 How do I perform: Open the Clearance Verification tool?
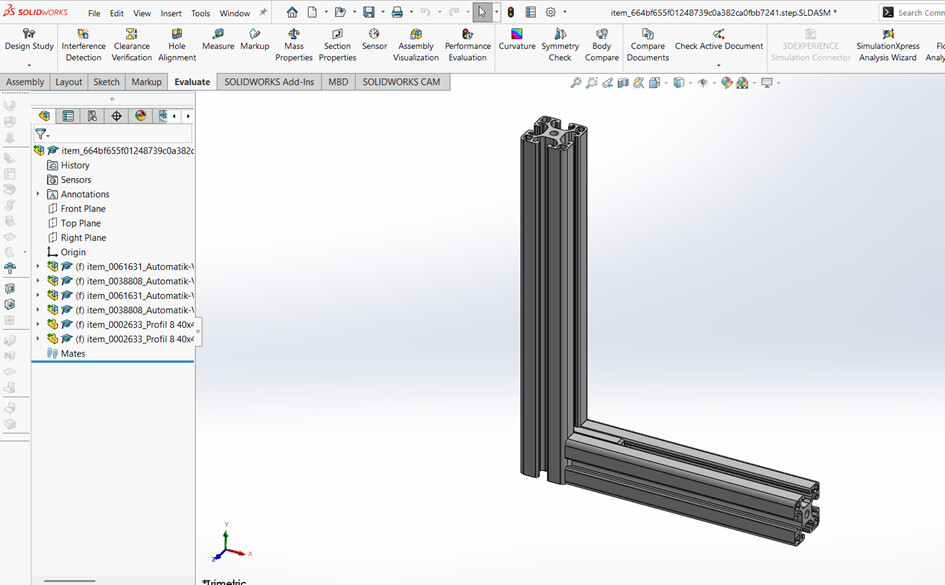coord(131,45)
